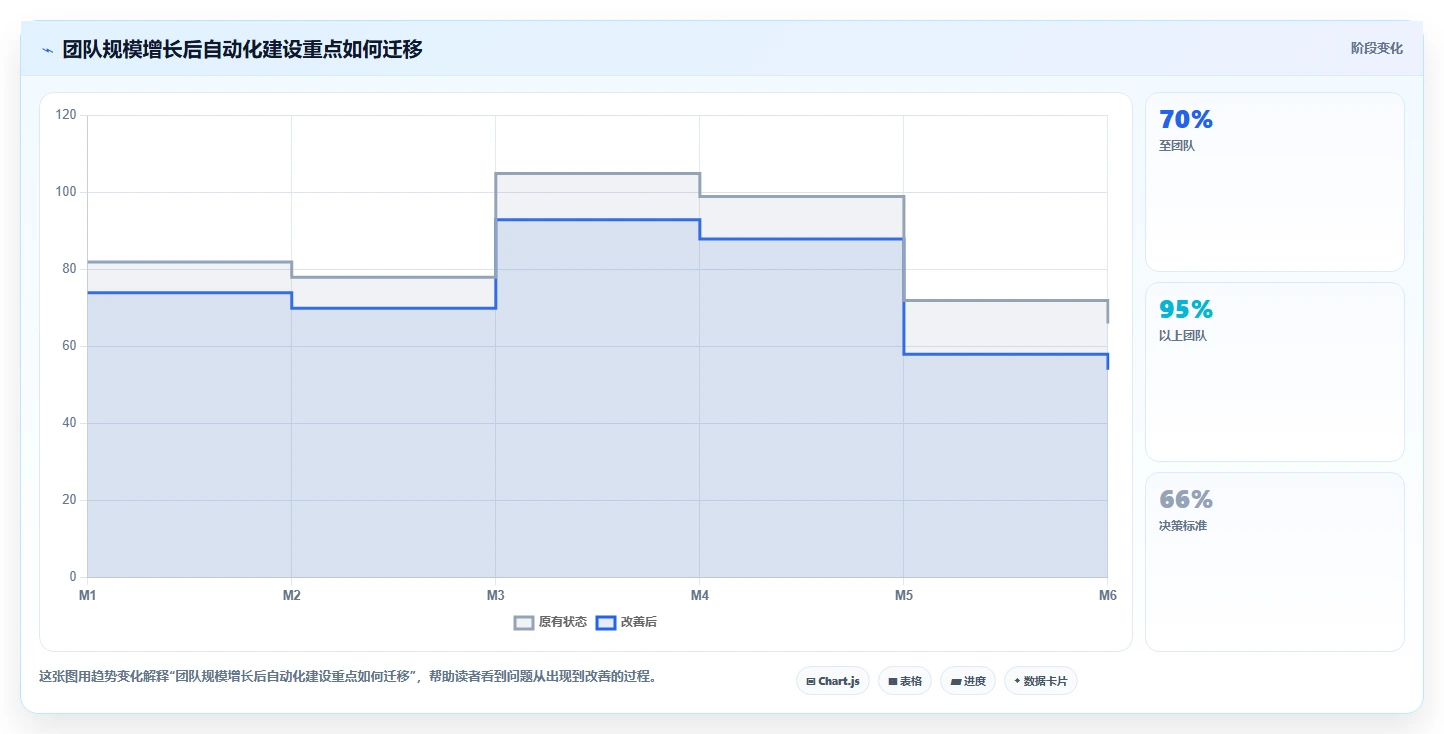1444x734 pixels.
Task: Click the M5 axis label
Action: [904, 596]
